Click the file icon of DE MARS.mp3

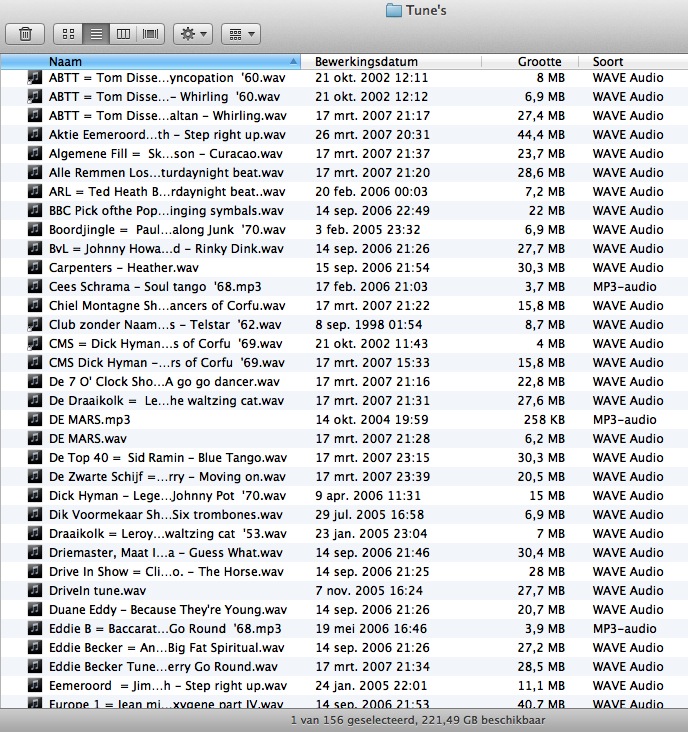click(34, 420)
